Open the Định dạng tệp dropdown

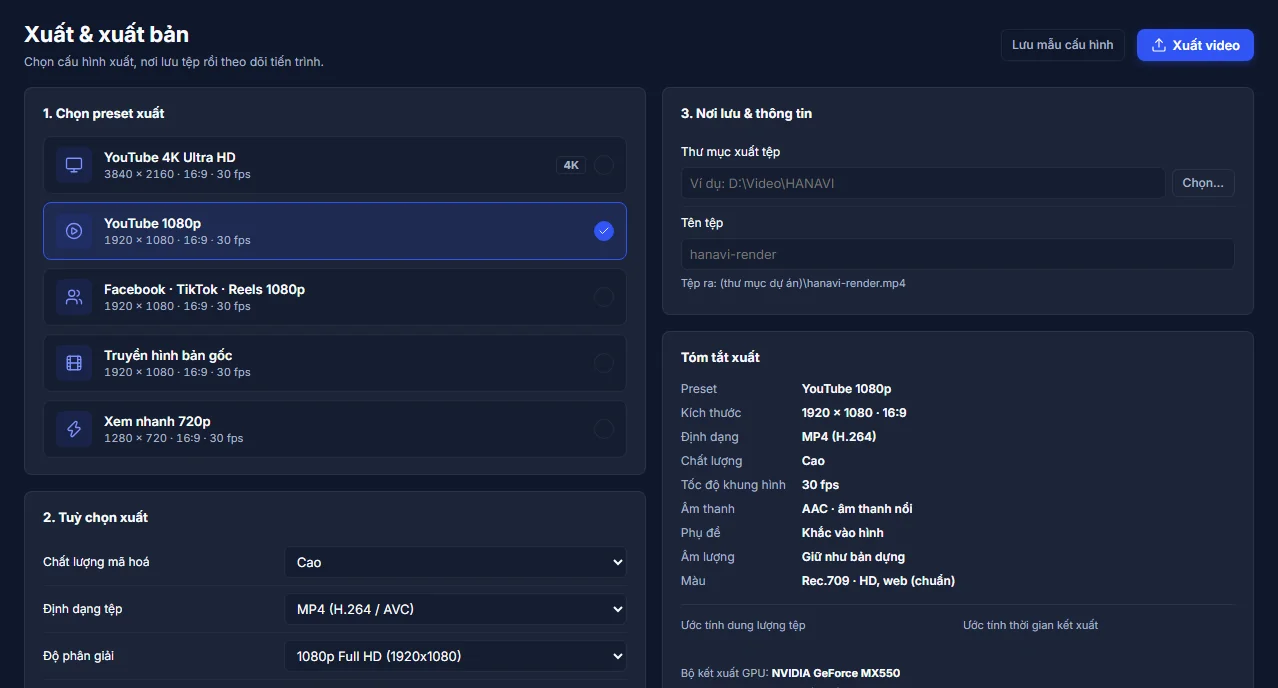(x=455, y=609)
